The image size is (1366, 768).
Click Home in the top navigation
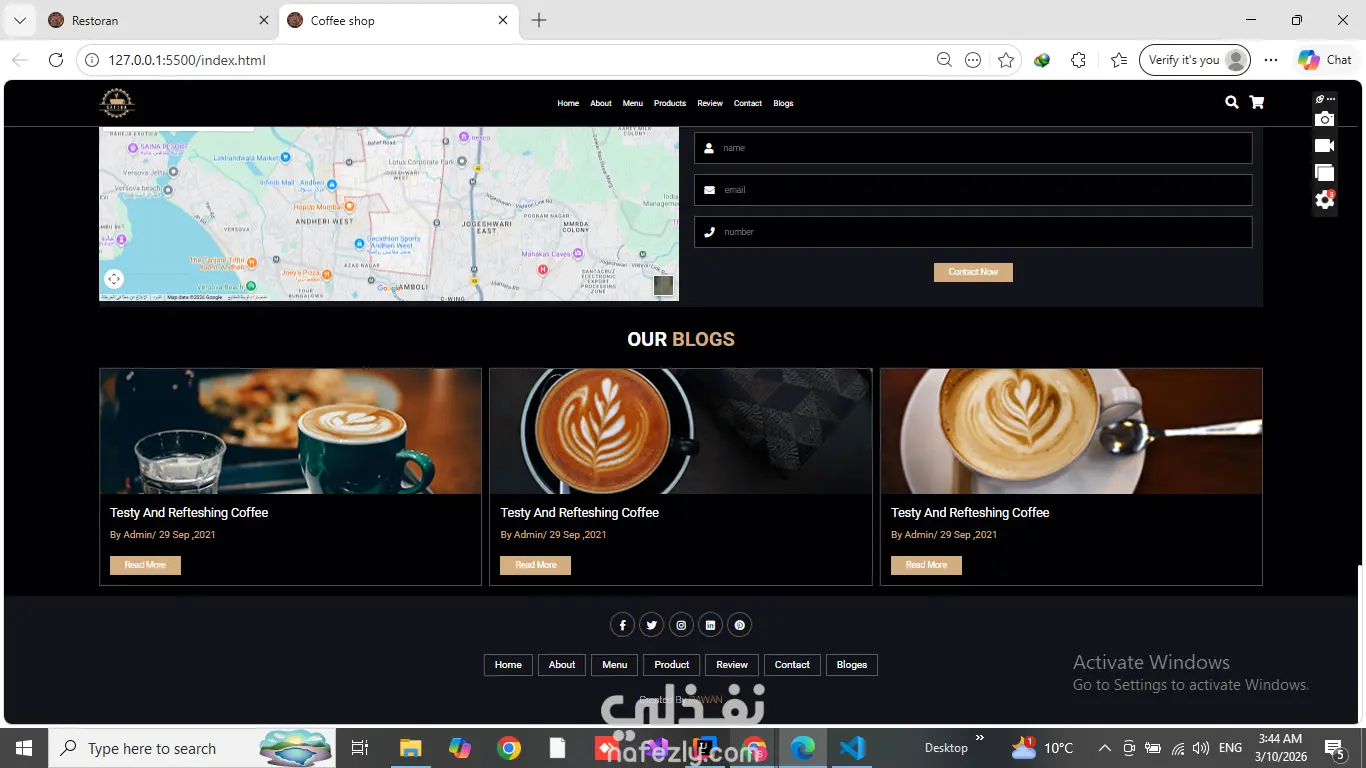(568, 103)
